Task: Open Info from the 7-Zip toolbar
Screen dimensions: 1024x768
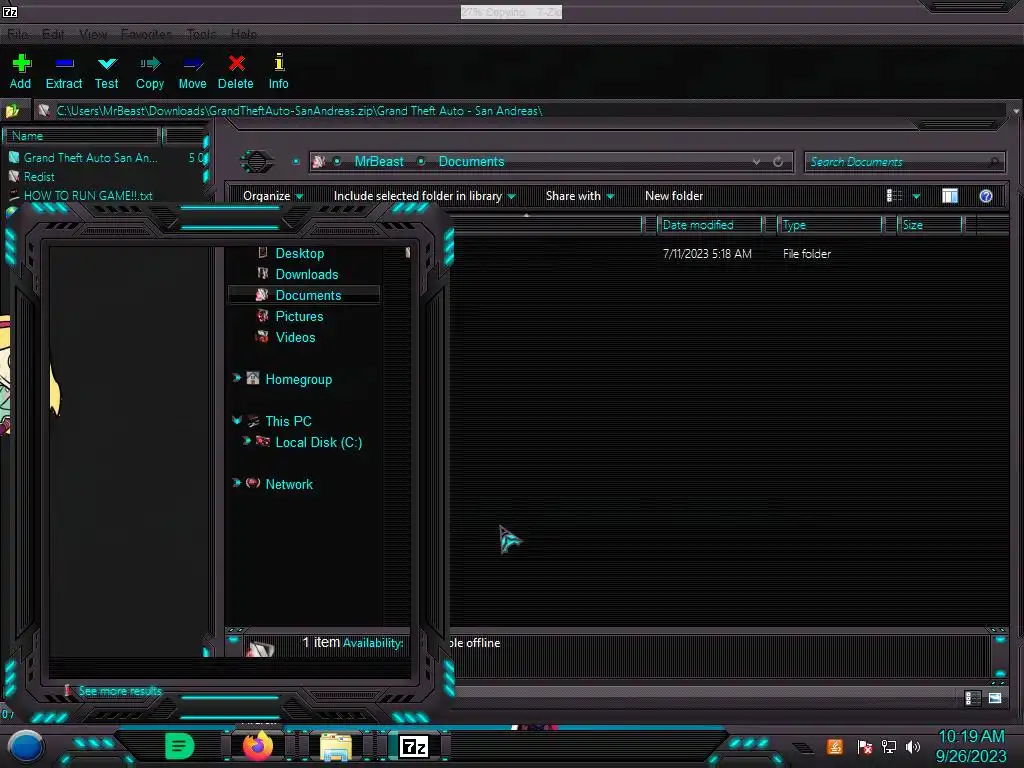Action: 278,71
